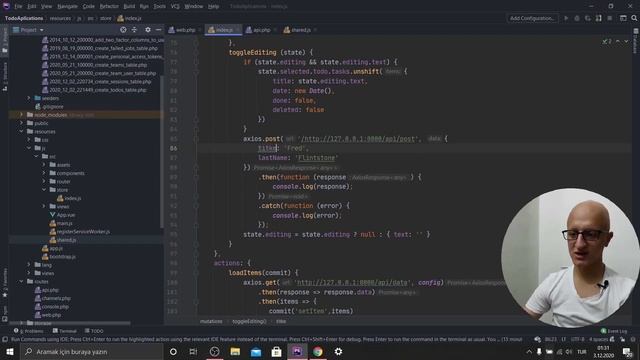Open the Terminal tool window

point(64,331)
